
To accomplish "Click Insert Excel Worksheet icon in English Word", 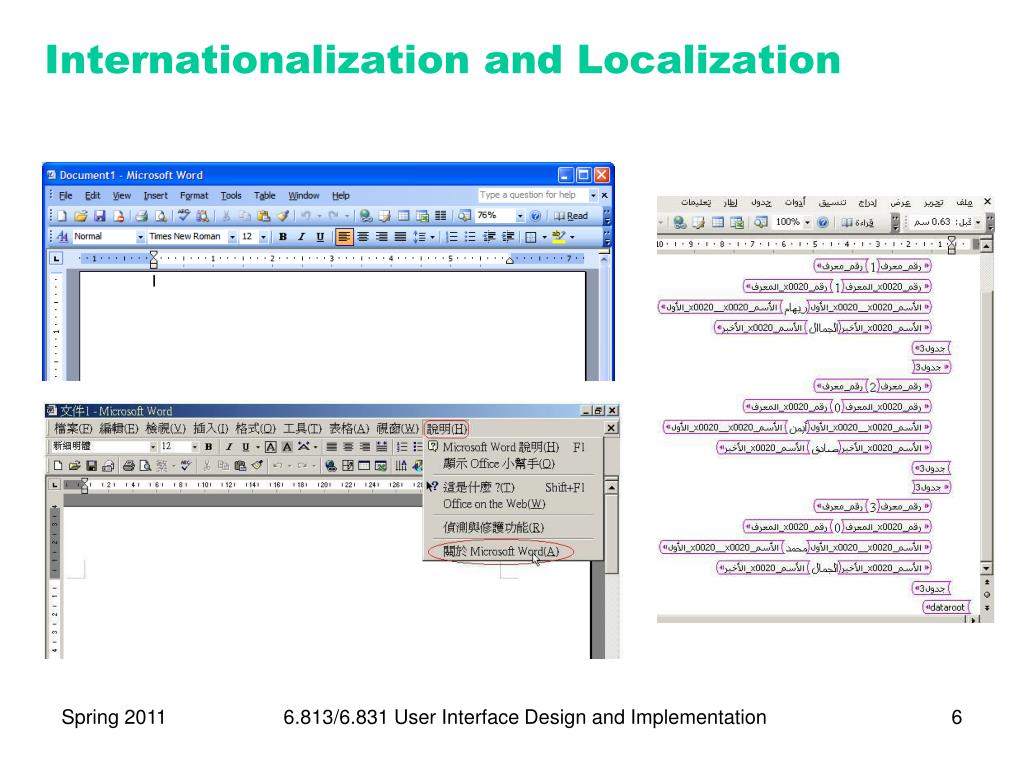I will [x=423, y=216].
